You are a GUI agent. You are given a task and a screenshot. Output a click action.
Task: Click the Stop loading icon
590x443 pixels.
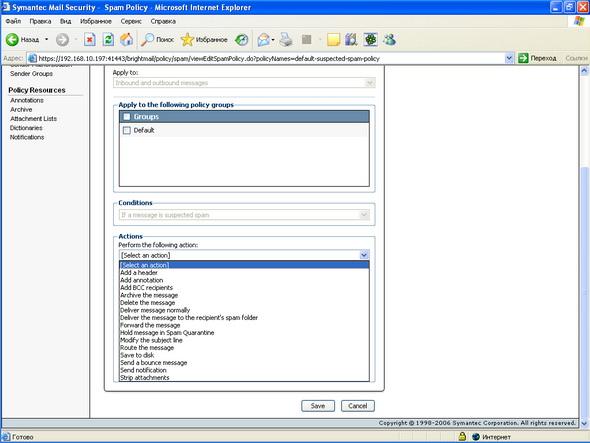pos(90,40)
